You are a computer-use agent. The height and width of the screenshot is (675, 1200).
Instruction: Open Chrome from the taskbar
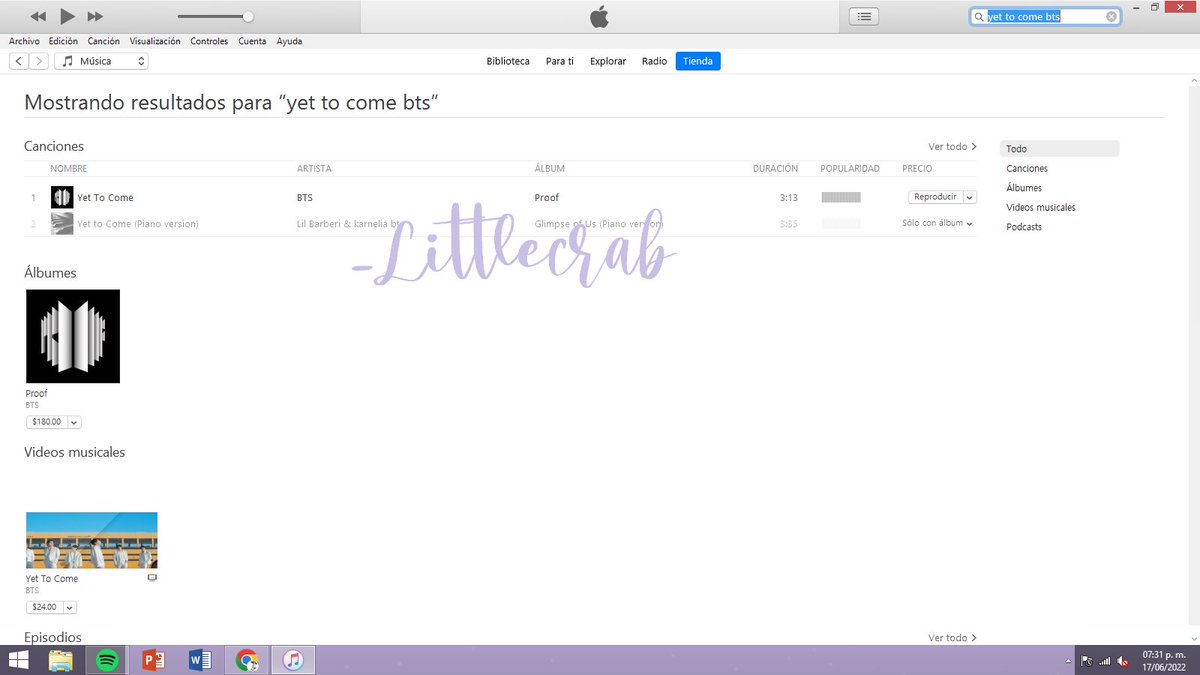pos(246,660)
